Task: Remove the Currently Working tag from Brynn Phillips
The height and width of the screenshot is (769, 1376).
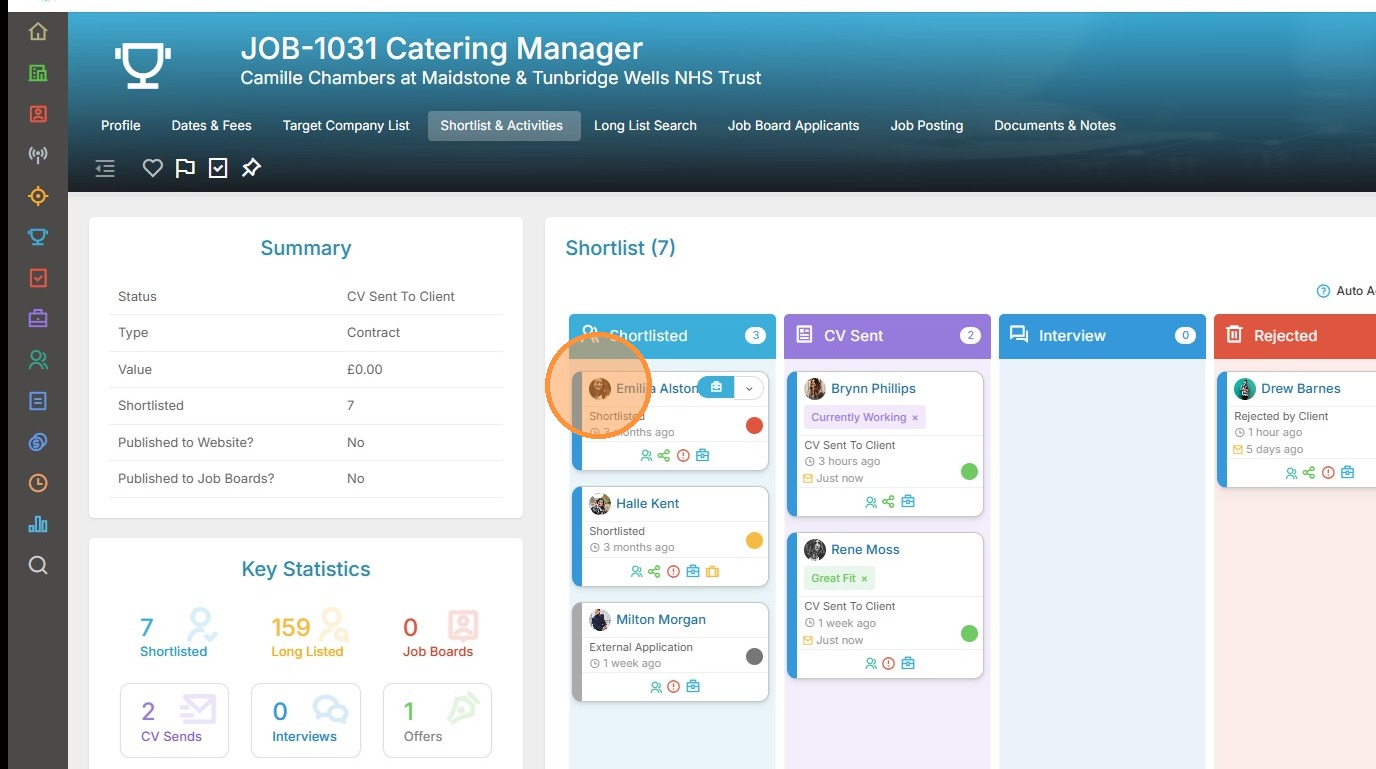Action: pos(915,418)
